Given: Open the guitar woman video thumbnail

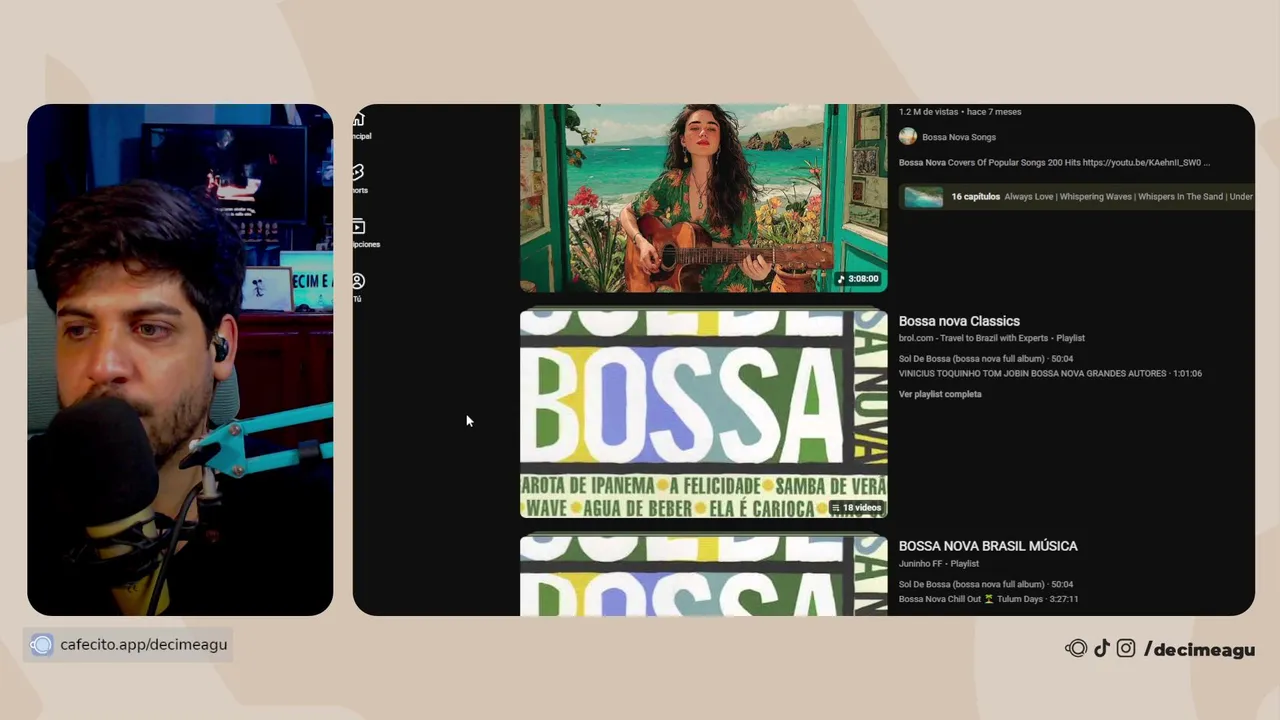Looking at the screenshot, I should [x=703, y=198].
